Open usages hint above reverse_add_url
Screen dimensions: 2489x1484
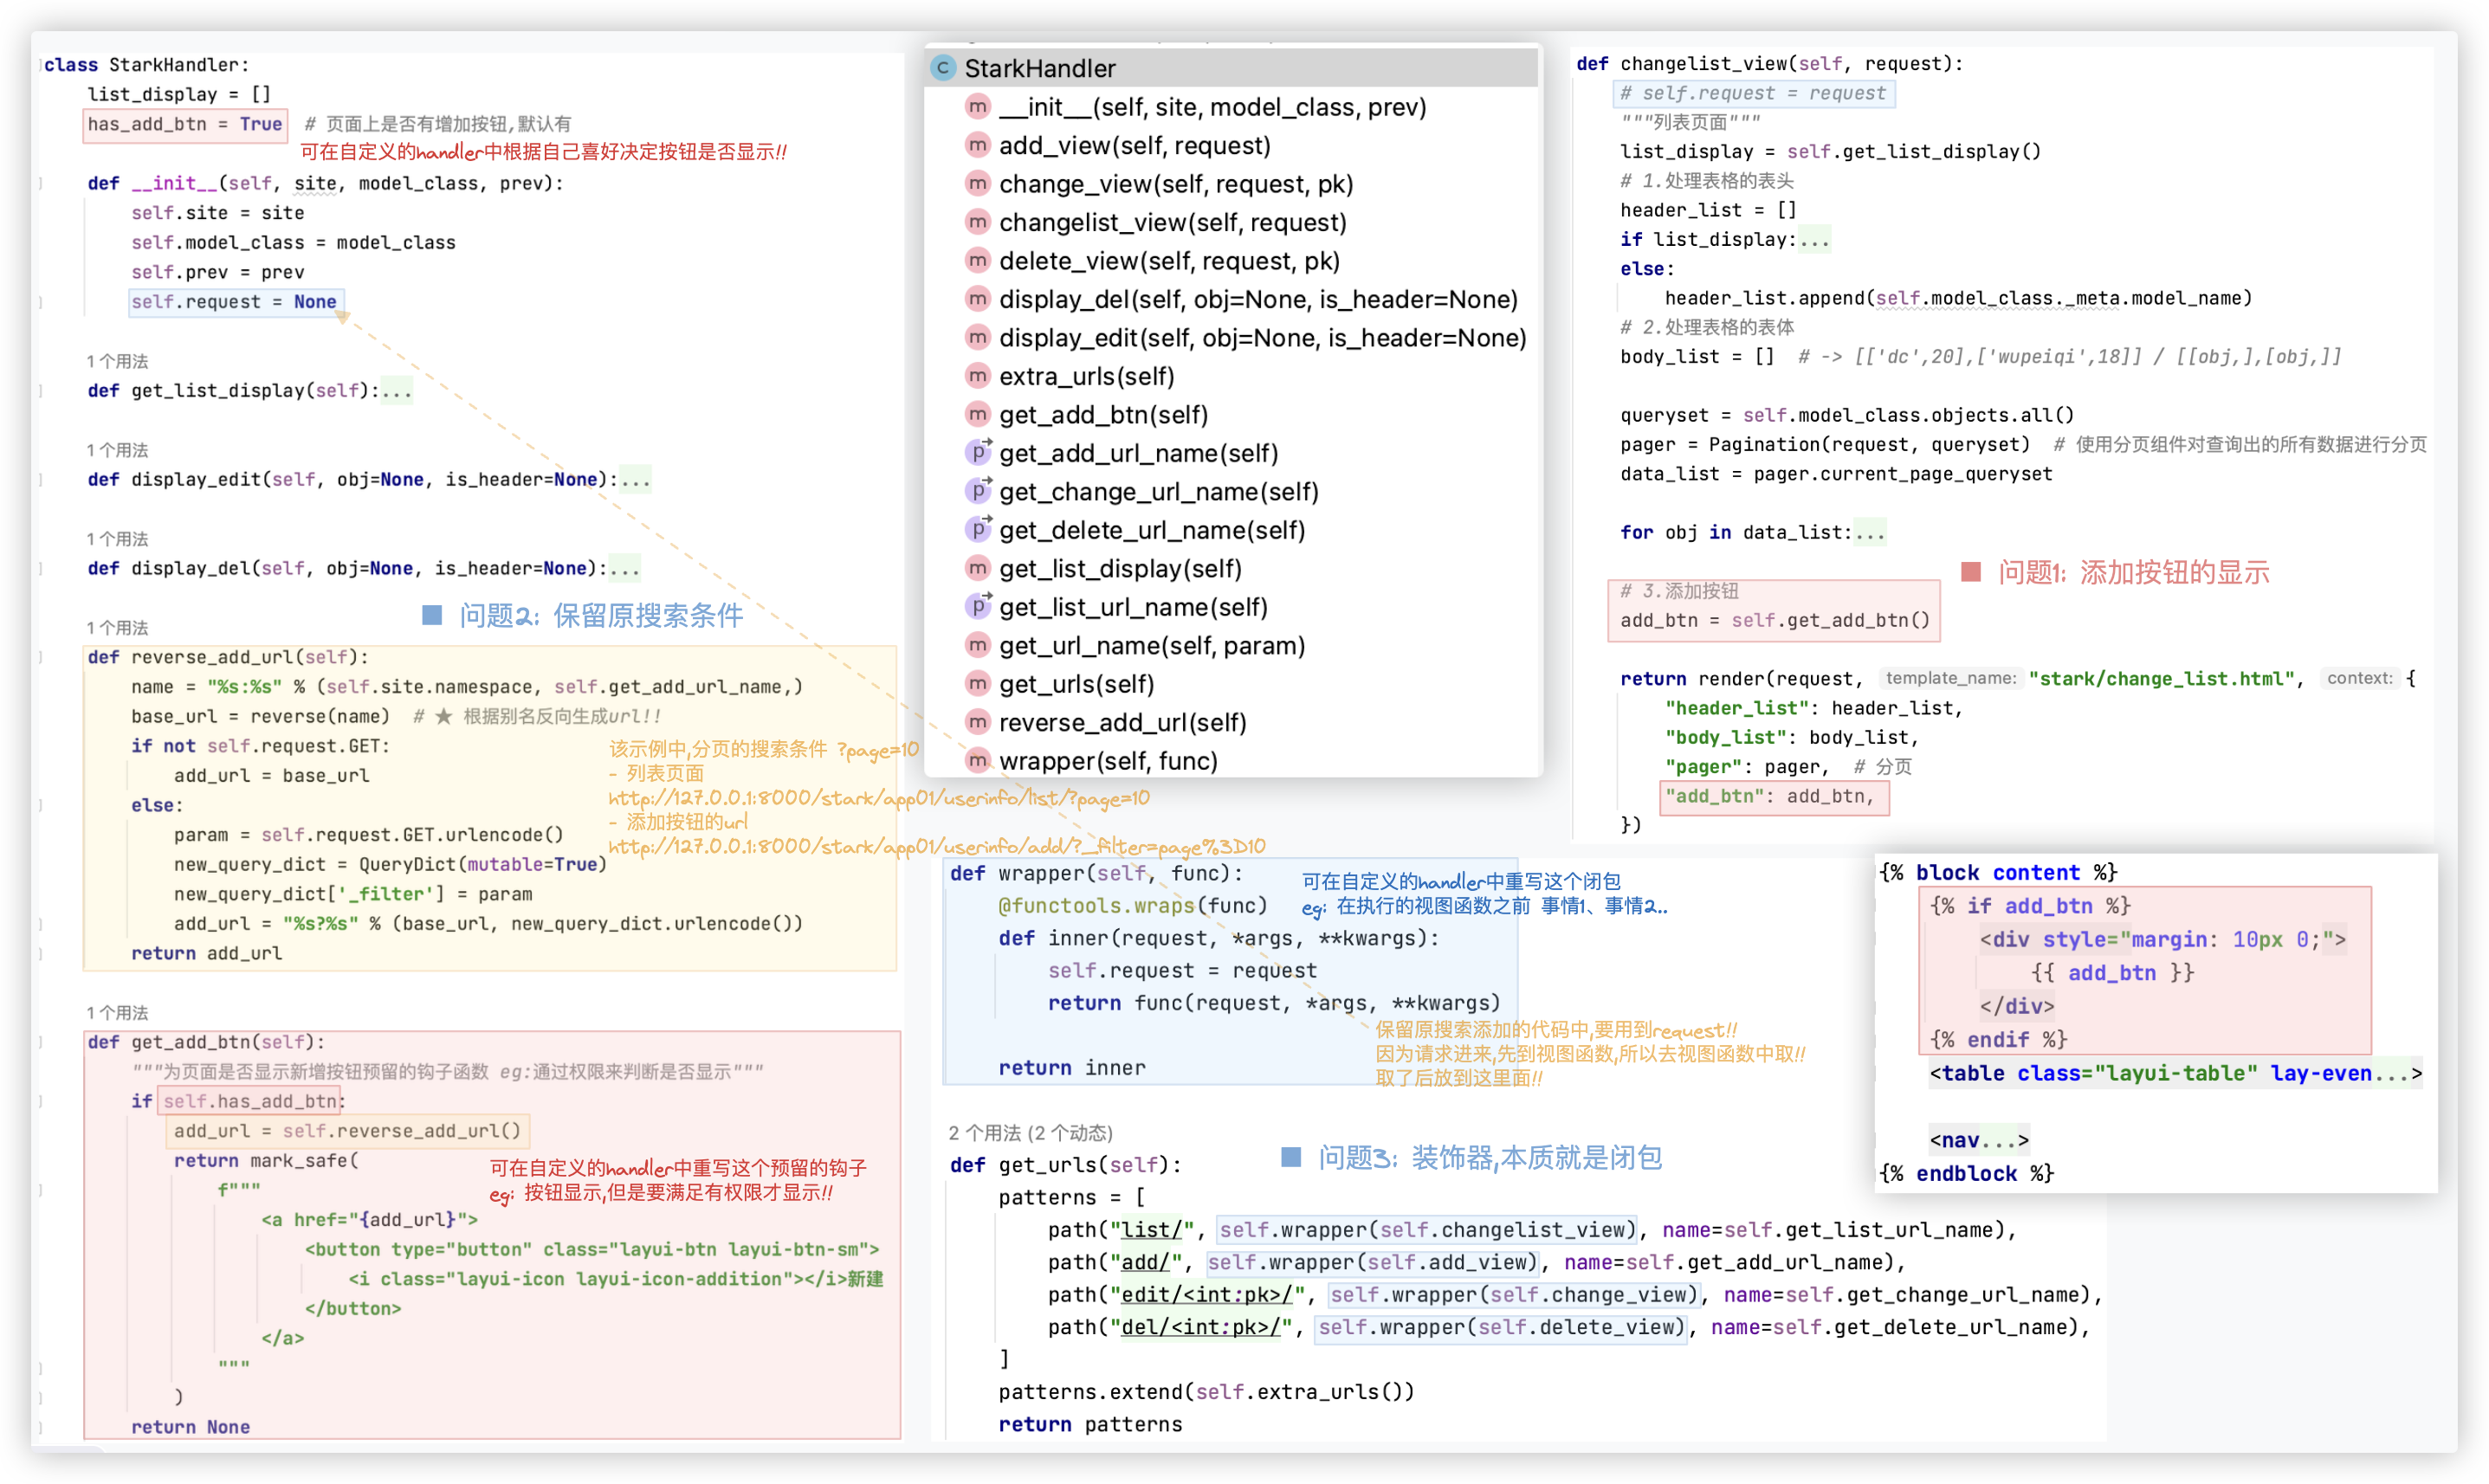point(117,628)
